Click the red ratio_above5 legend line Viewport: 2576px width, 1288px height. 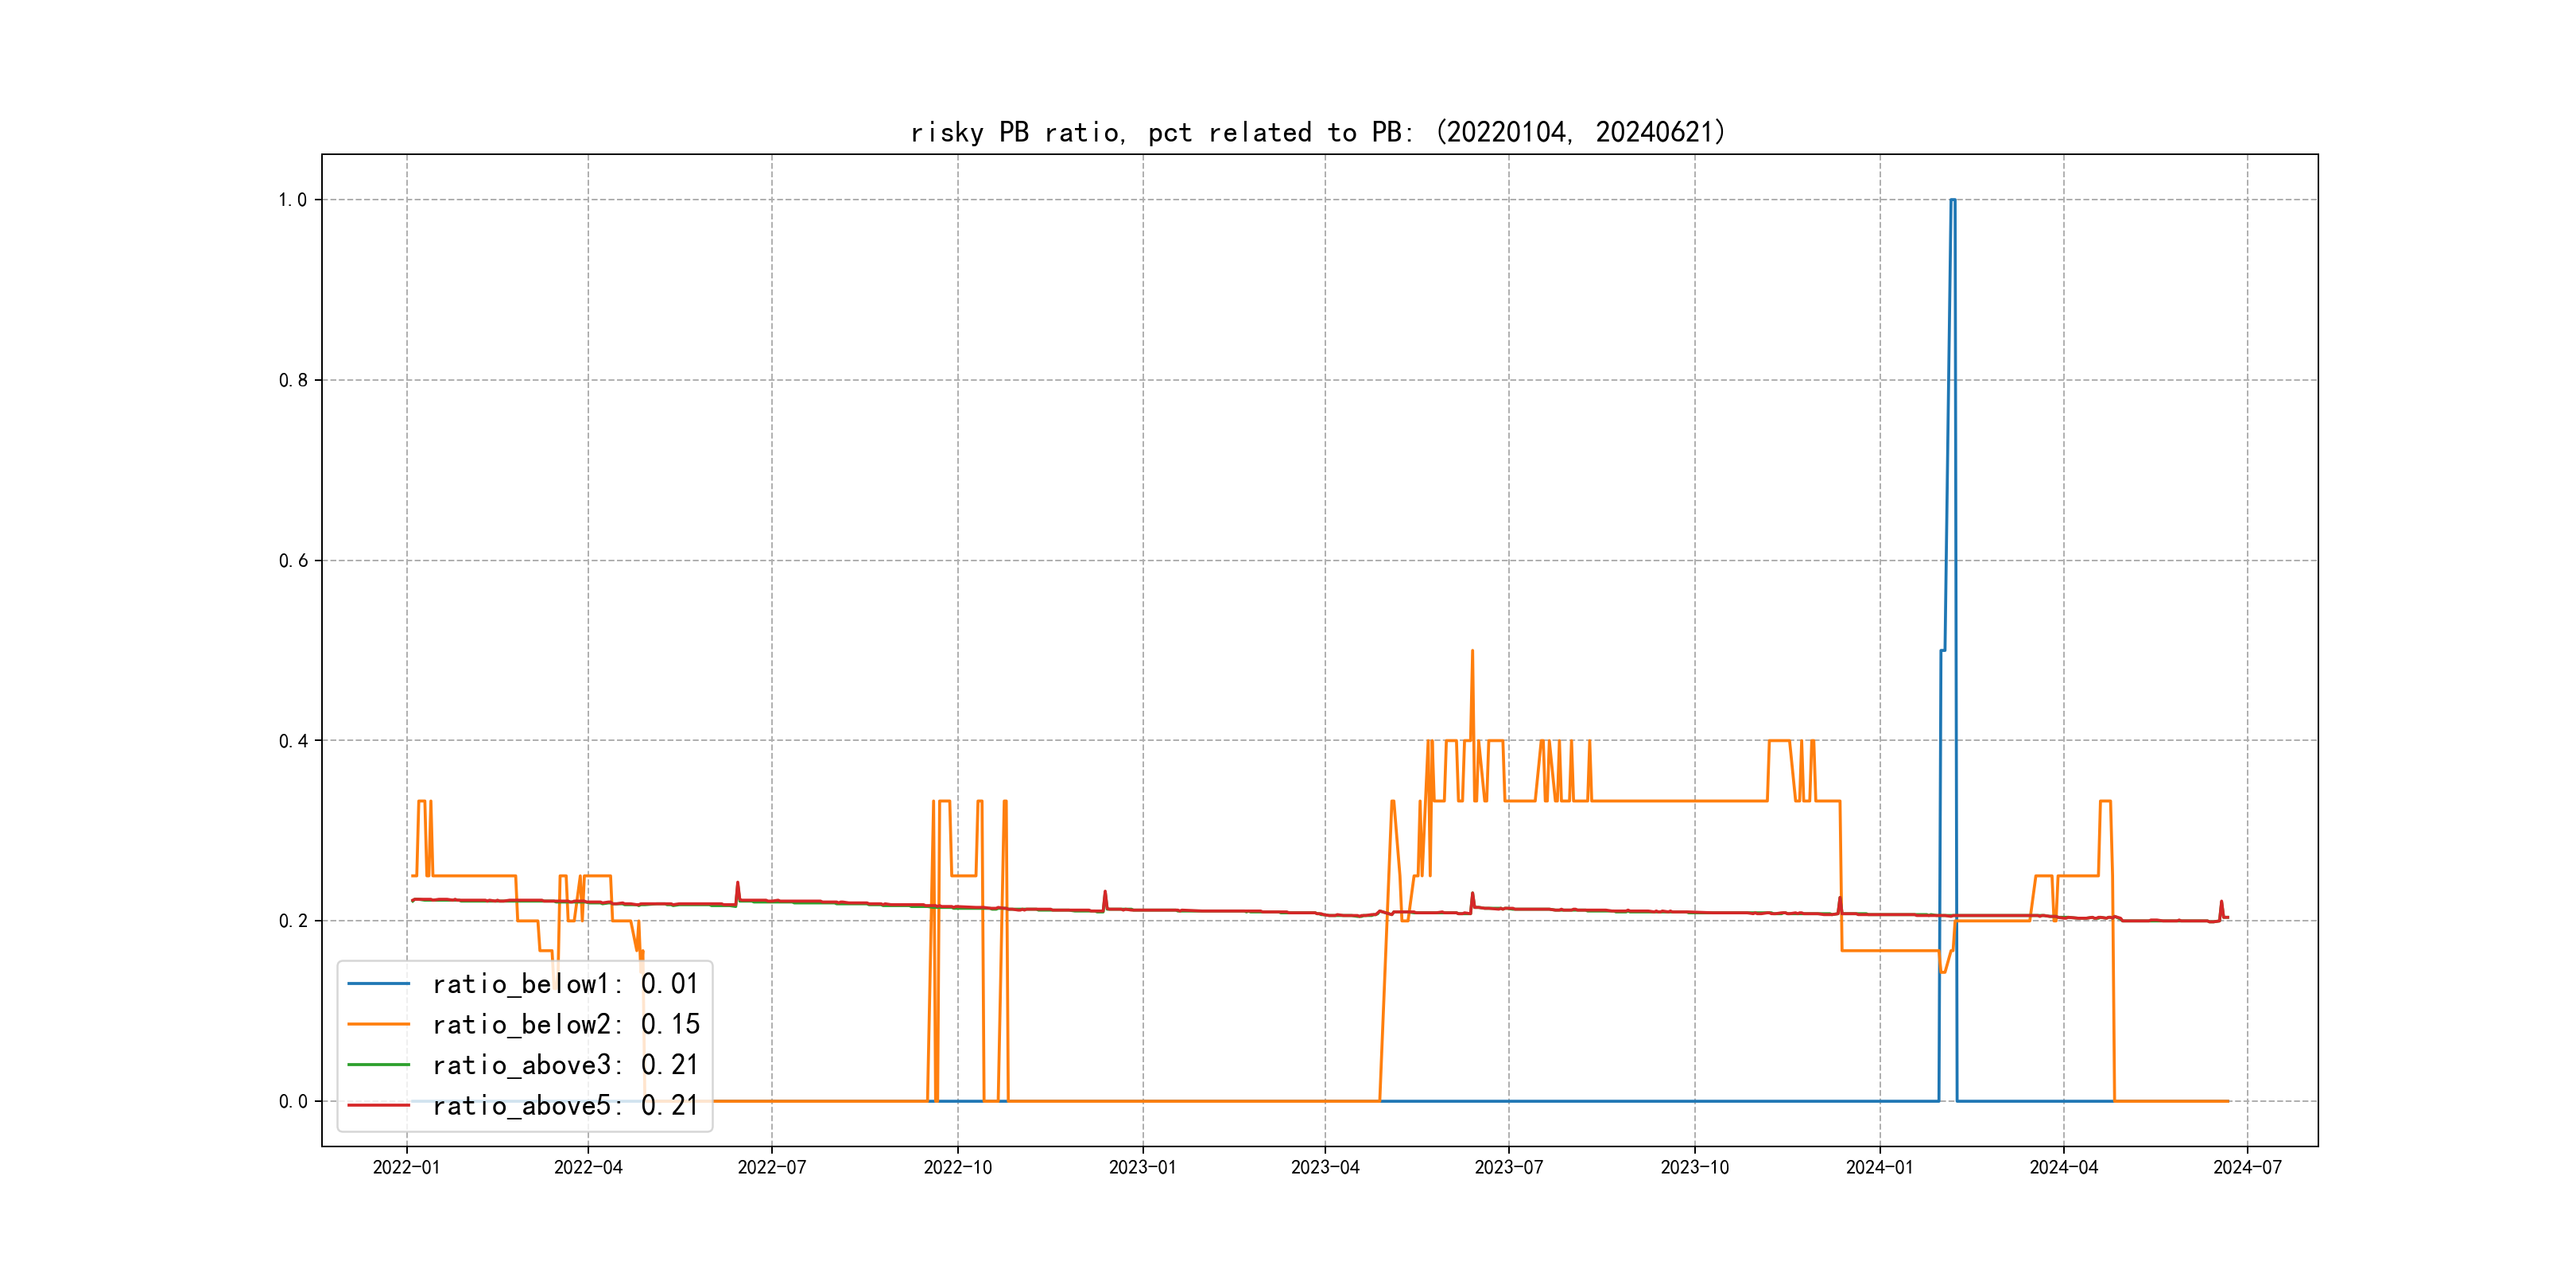click(378, 1105)
